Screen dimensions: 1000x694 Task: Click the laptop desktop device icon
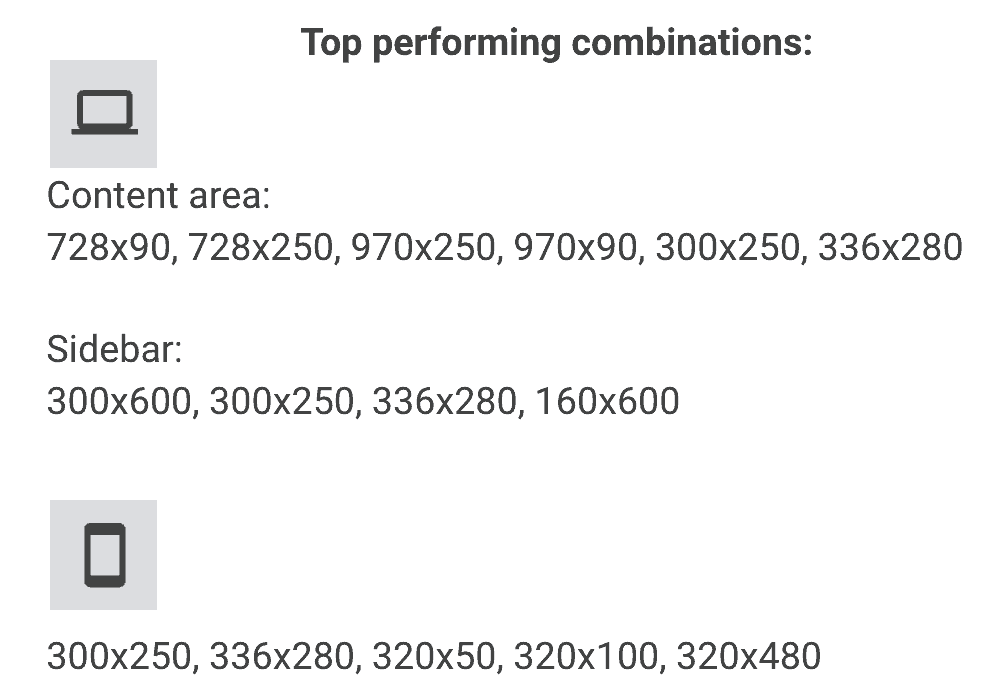103,113
